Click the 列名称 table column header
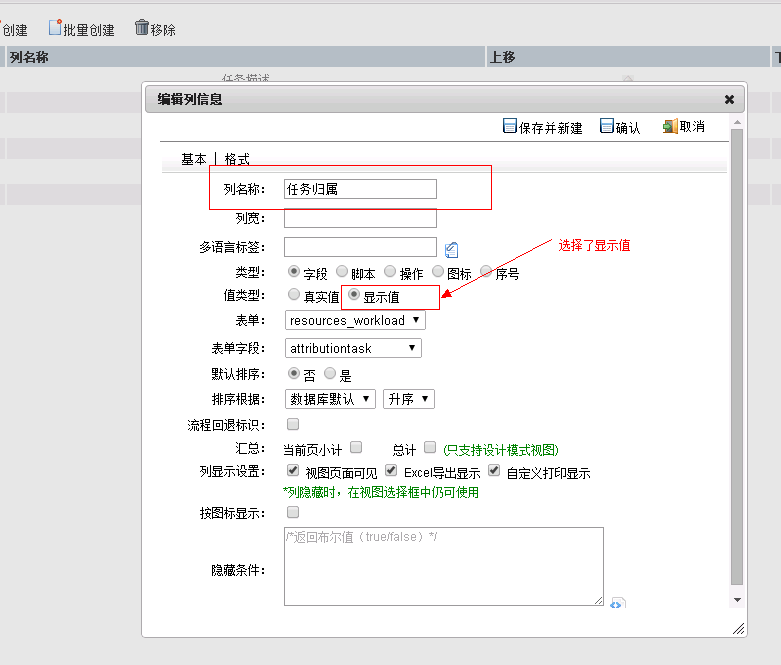The height and width of the screenshot is (665, 781). pos(245,57)
